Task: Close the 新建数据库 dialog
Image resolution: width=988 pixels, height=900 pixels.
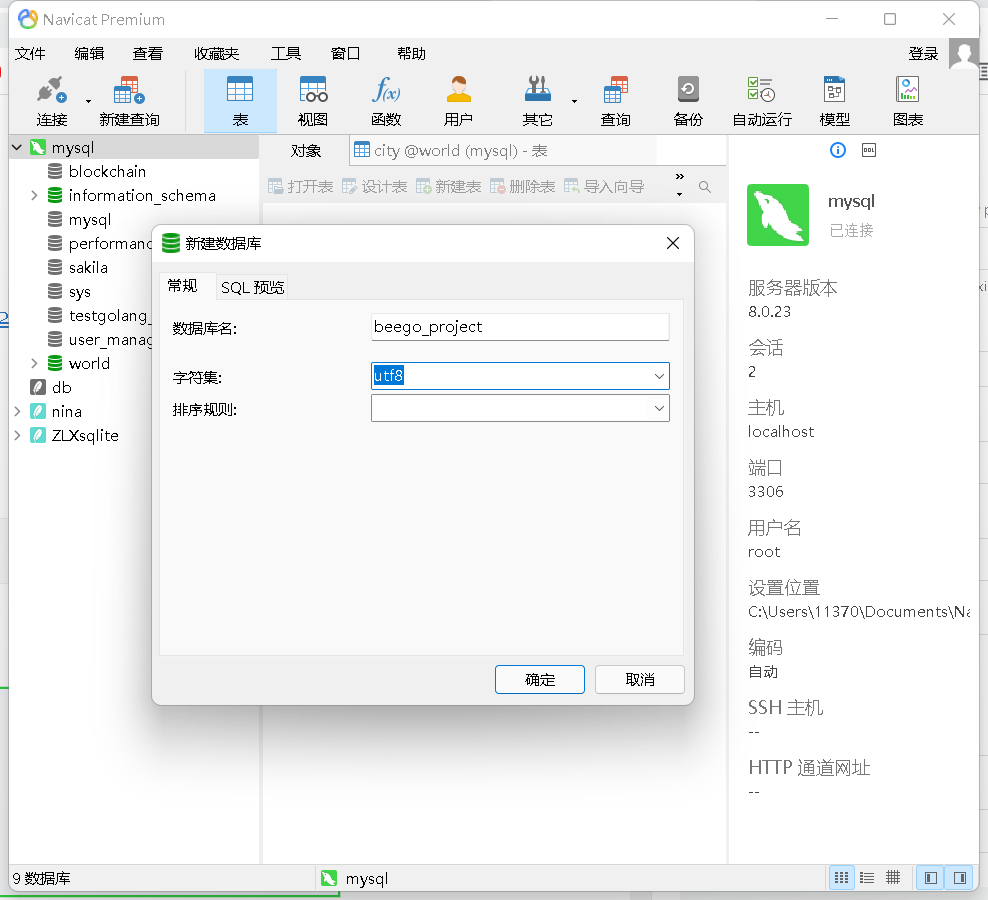Action: [x=672, y=243]
